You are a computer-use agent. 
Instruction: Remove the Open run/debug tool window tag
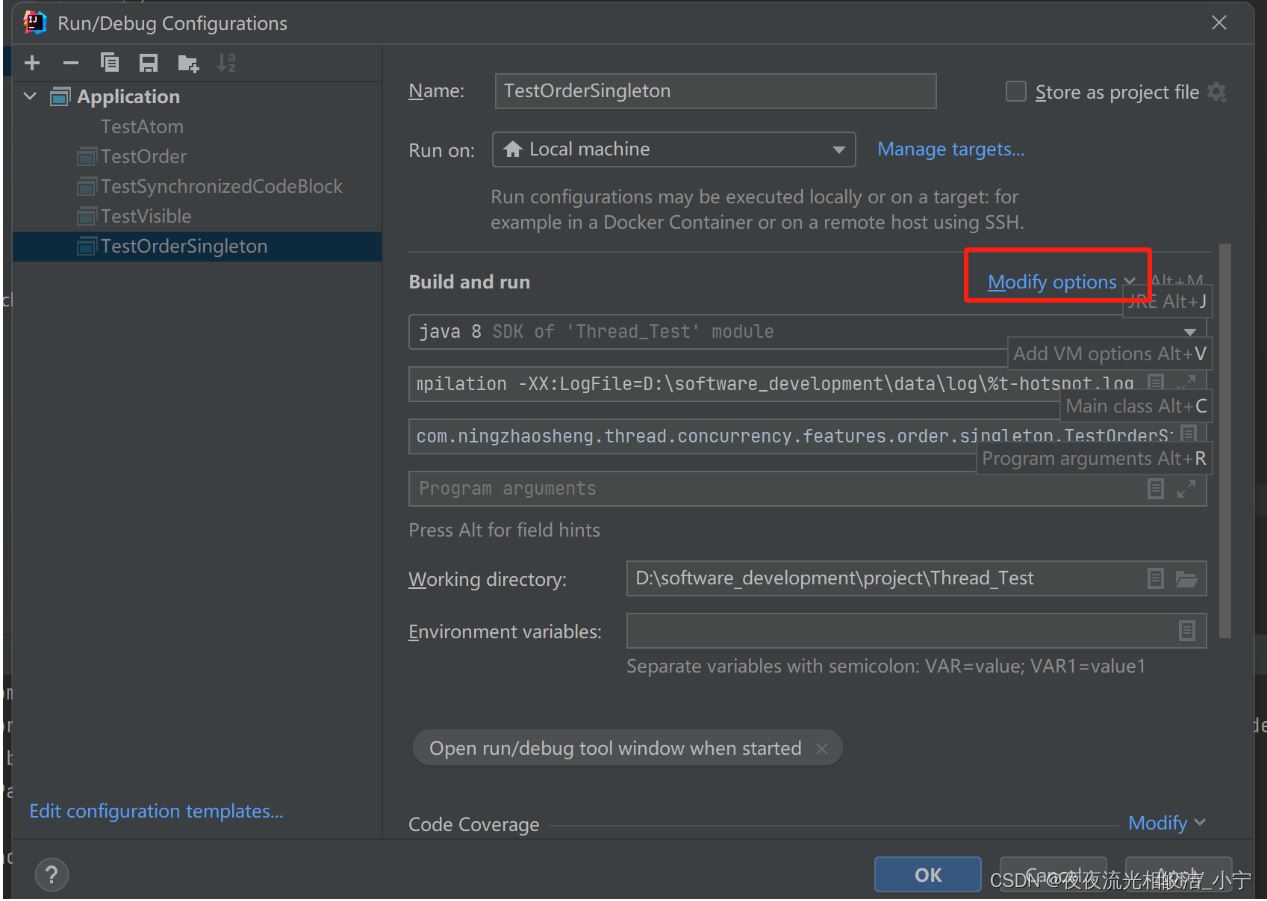822,749
